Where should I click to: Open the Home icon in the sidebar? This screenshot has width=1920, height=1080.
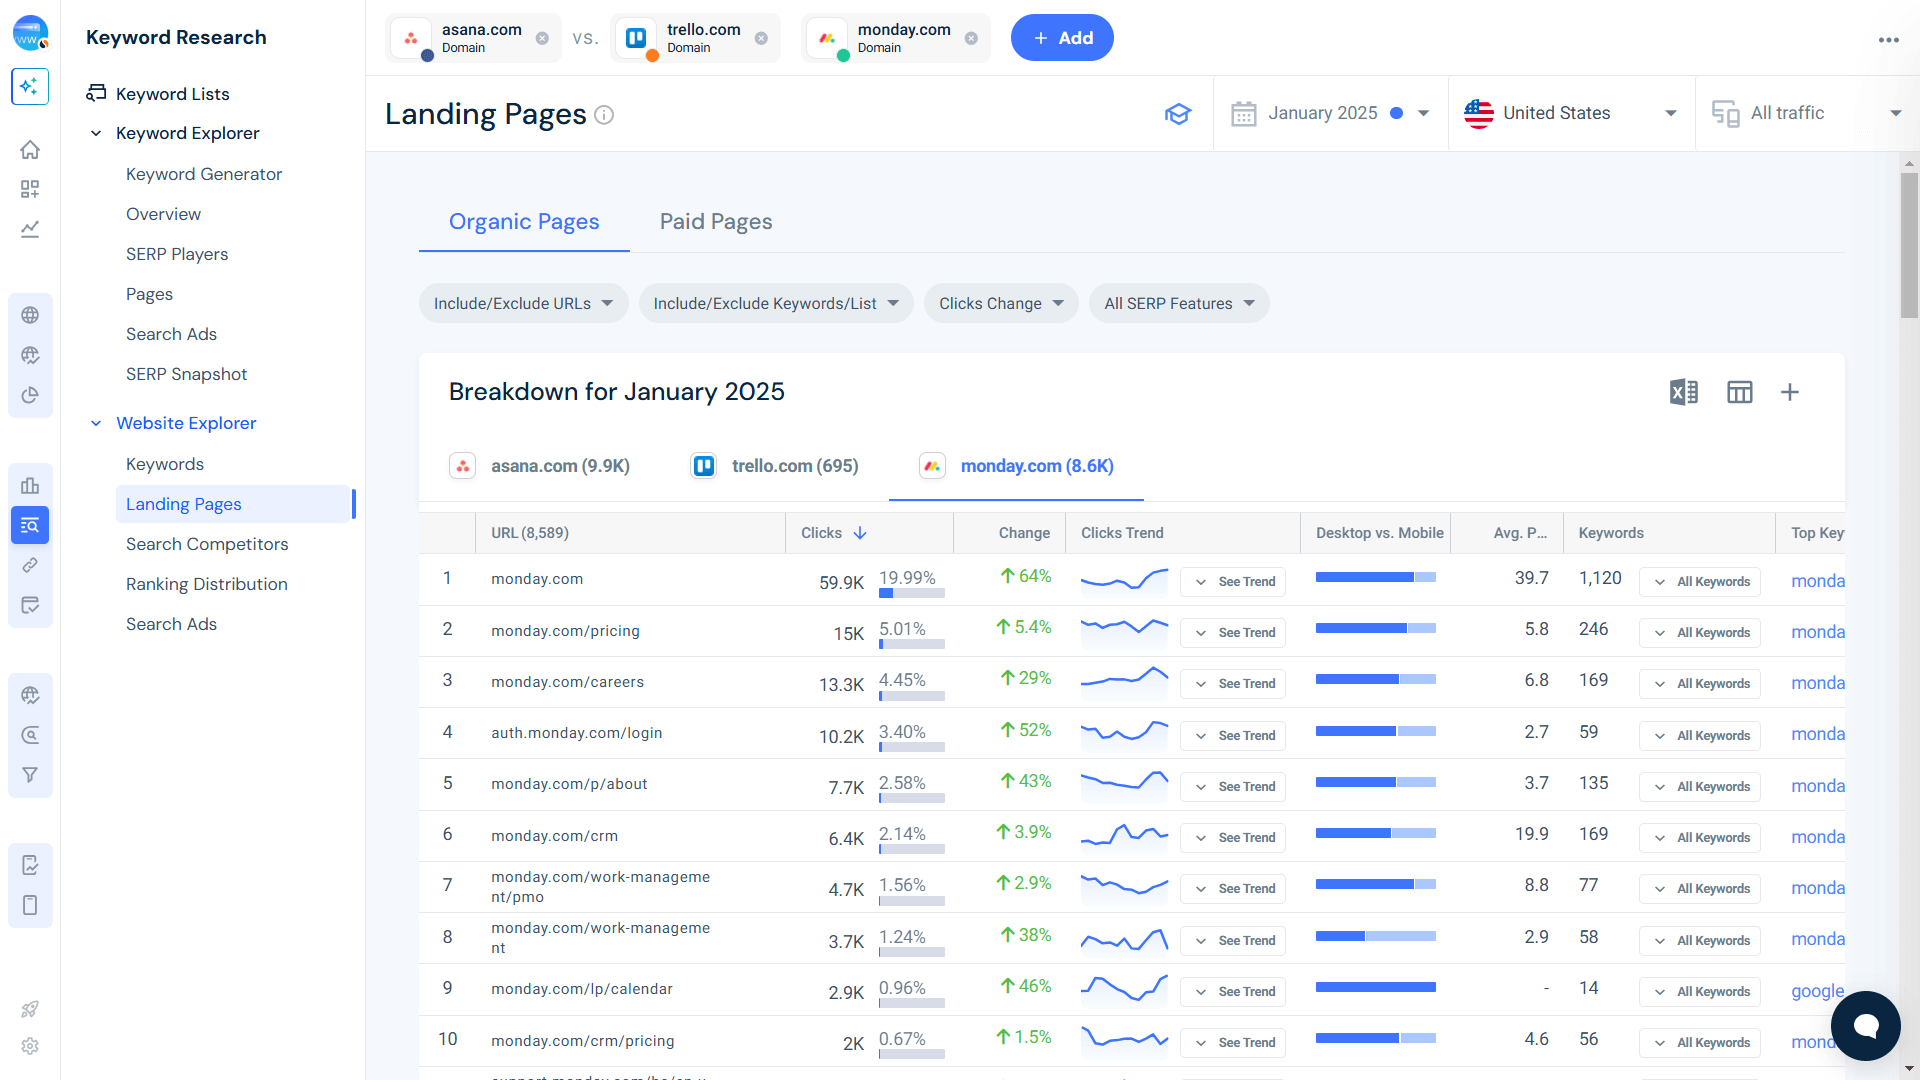click(x=30, y=149)
